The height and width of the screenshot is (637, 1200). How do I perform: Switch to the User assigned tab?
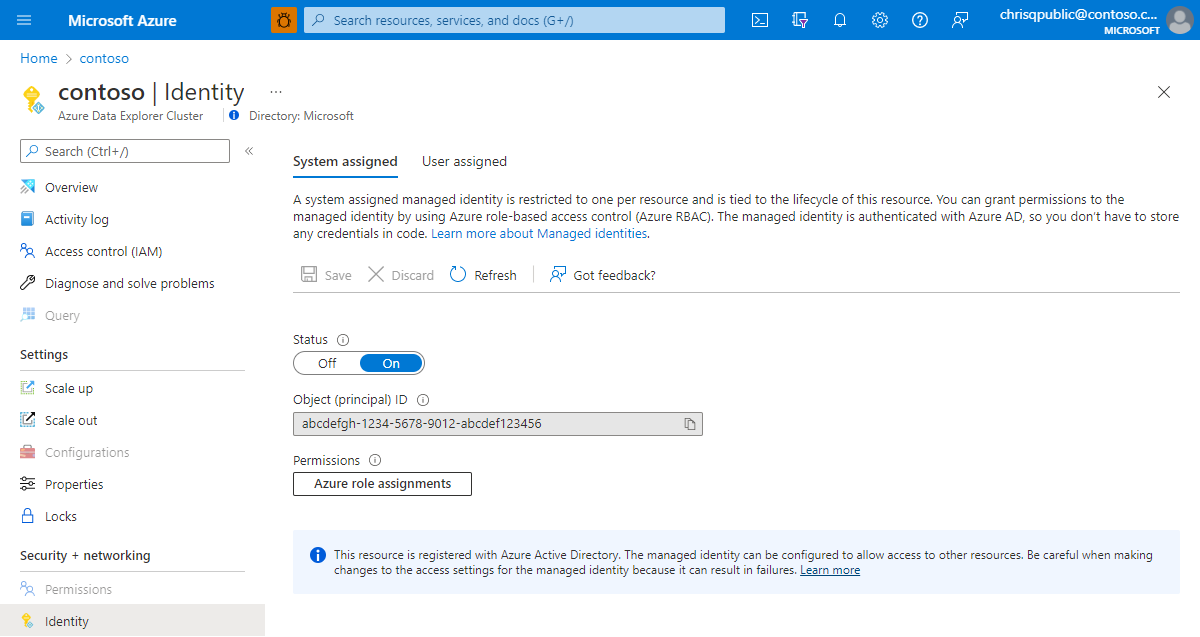pyautogui.click(x=464, y=161)
